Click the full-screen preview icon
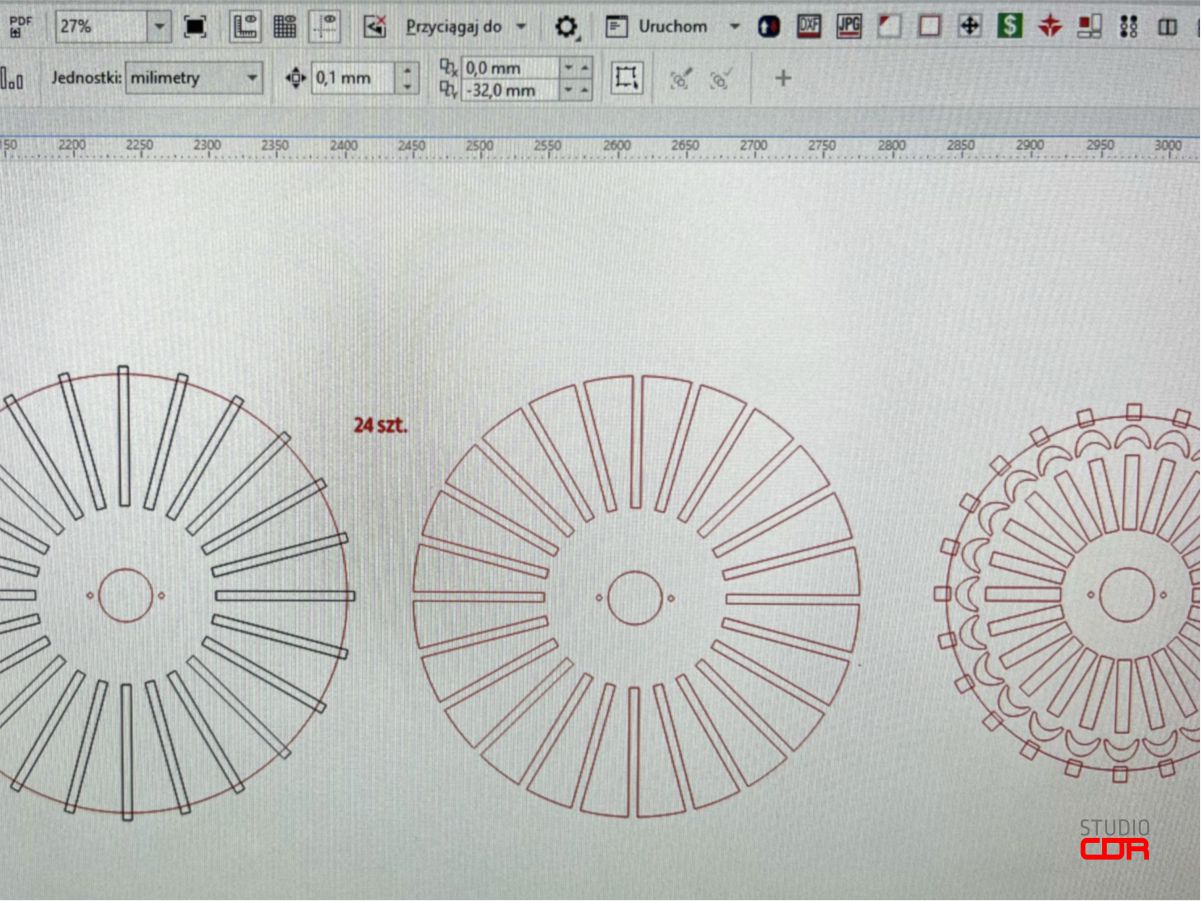 [195, 27]
